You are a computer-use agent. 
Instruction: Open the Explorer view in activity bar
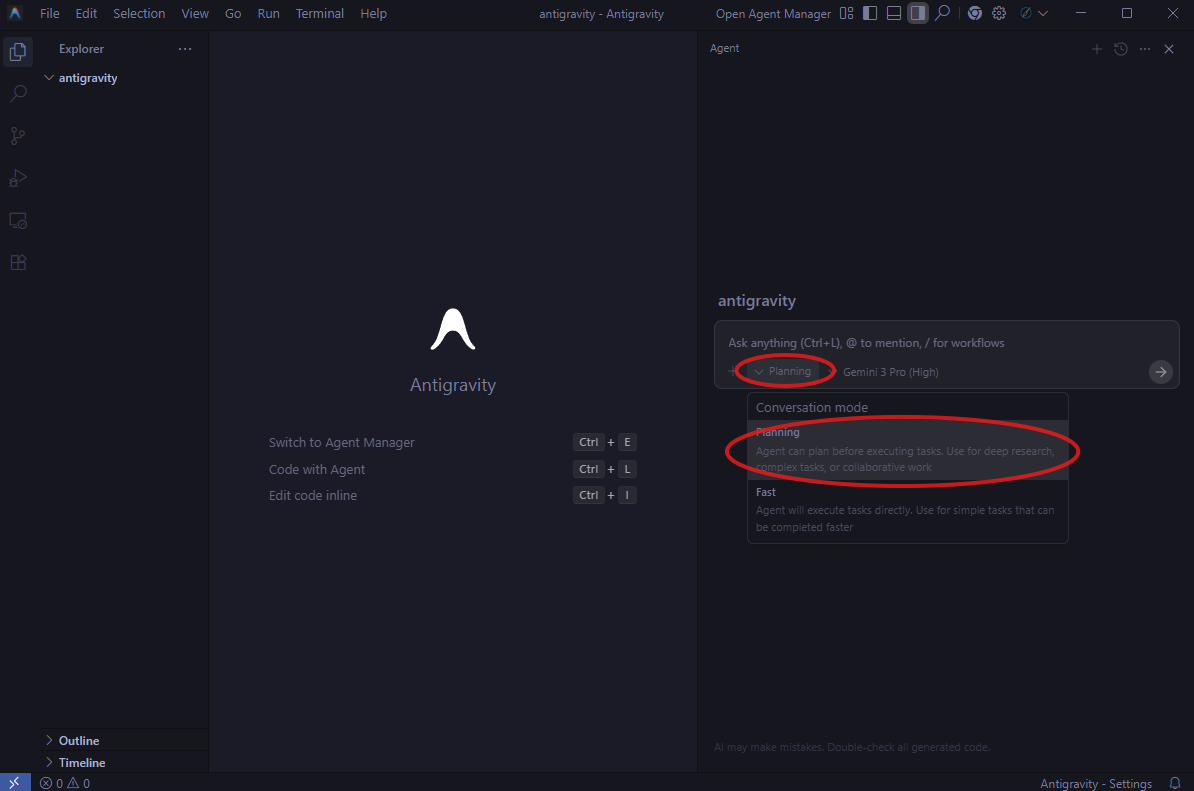click(x=18, y=52)
